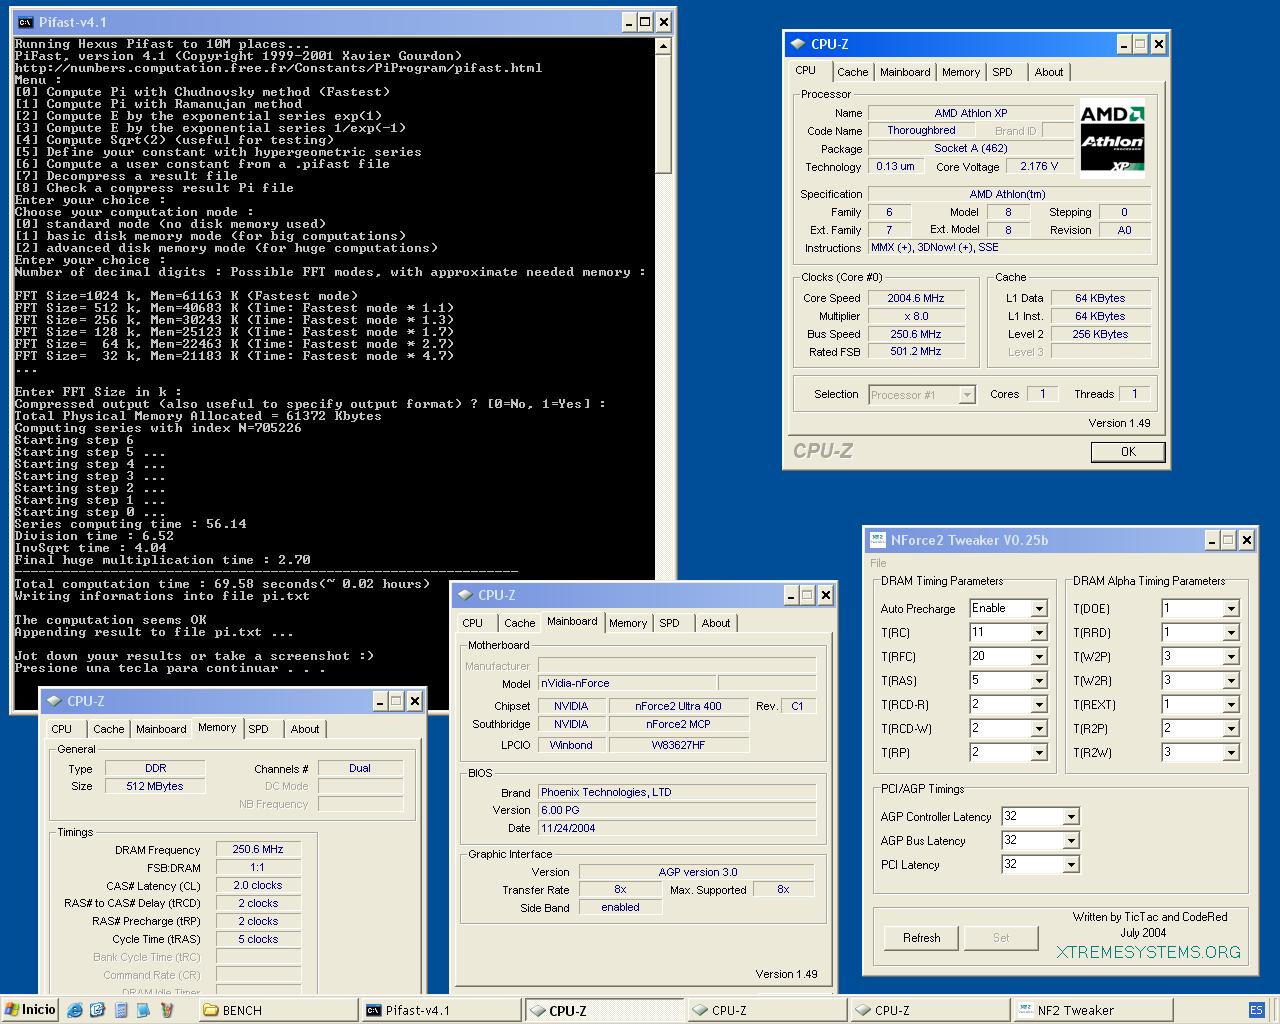Image resolution: width=1280 pixels, height=1024 pixels.
Task: Open Cache tab in the Athlon-logo CPU-Z window
Action: [x=852, y=72]
